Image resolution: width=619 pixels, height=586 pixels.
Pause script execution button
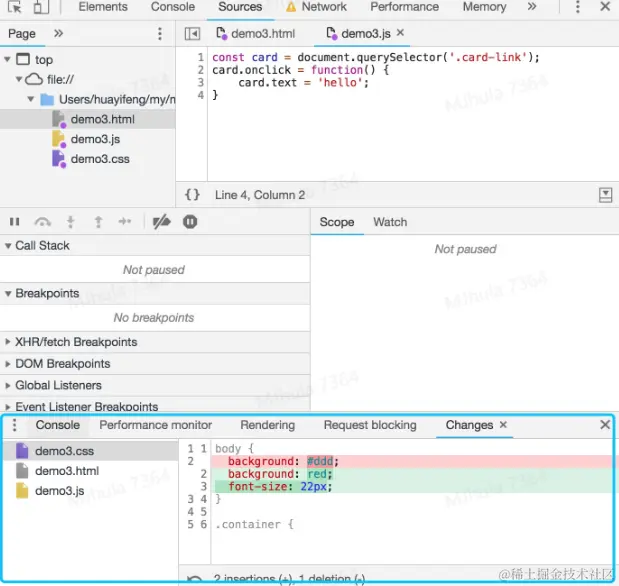[x=15, y=222]
